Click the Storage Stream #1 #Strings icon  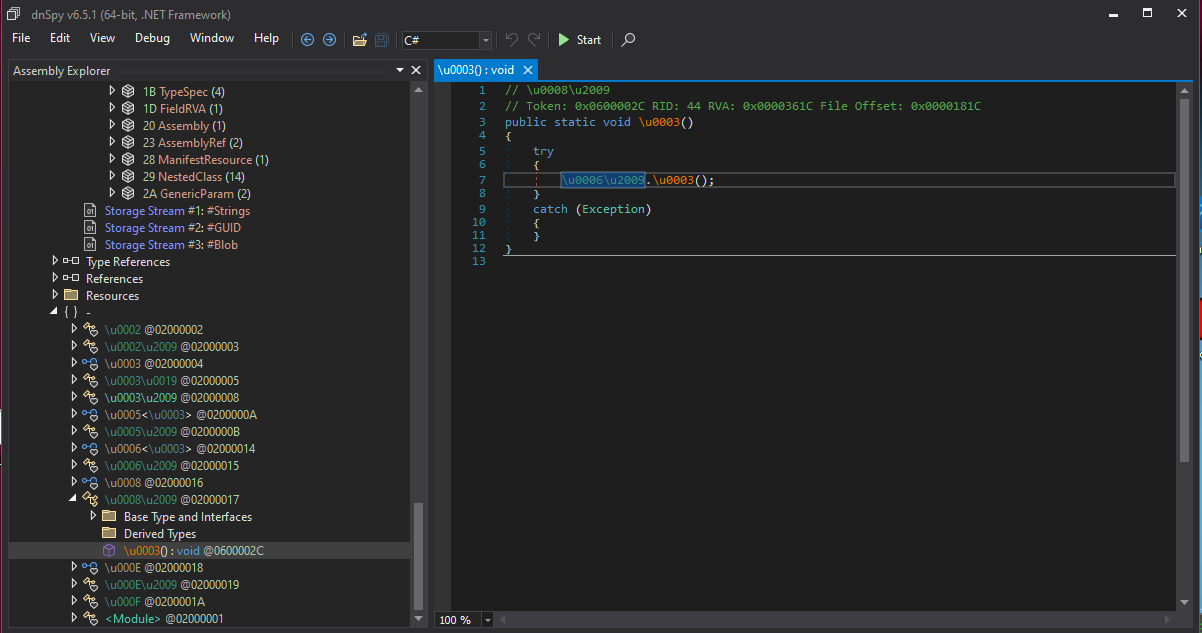(x=90, y=211)
